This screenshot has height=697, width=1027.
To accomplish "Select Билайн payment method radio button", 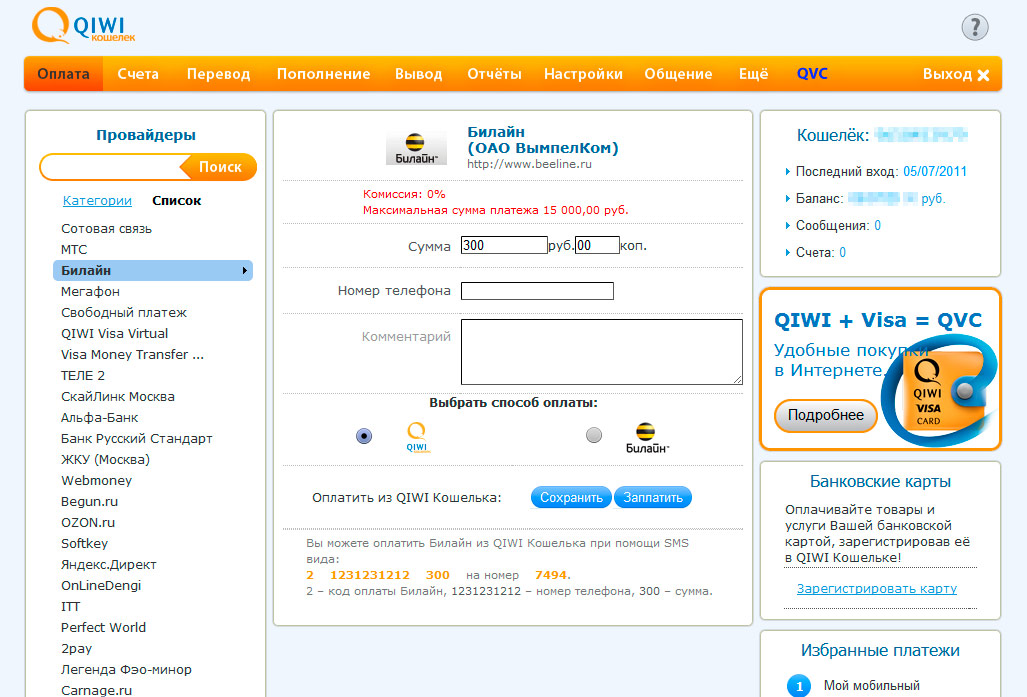I will [x=594, y=435].
